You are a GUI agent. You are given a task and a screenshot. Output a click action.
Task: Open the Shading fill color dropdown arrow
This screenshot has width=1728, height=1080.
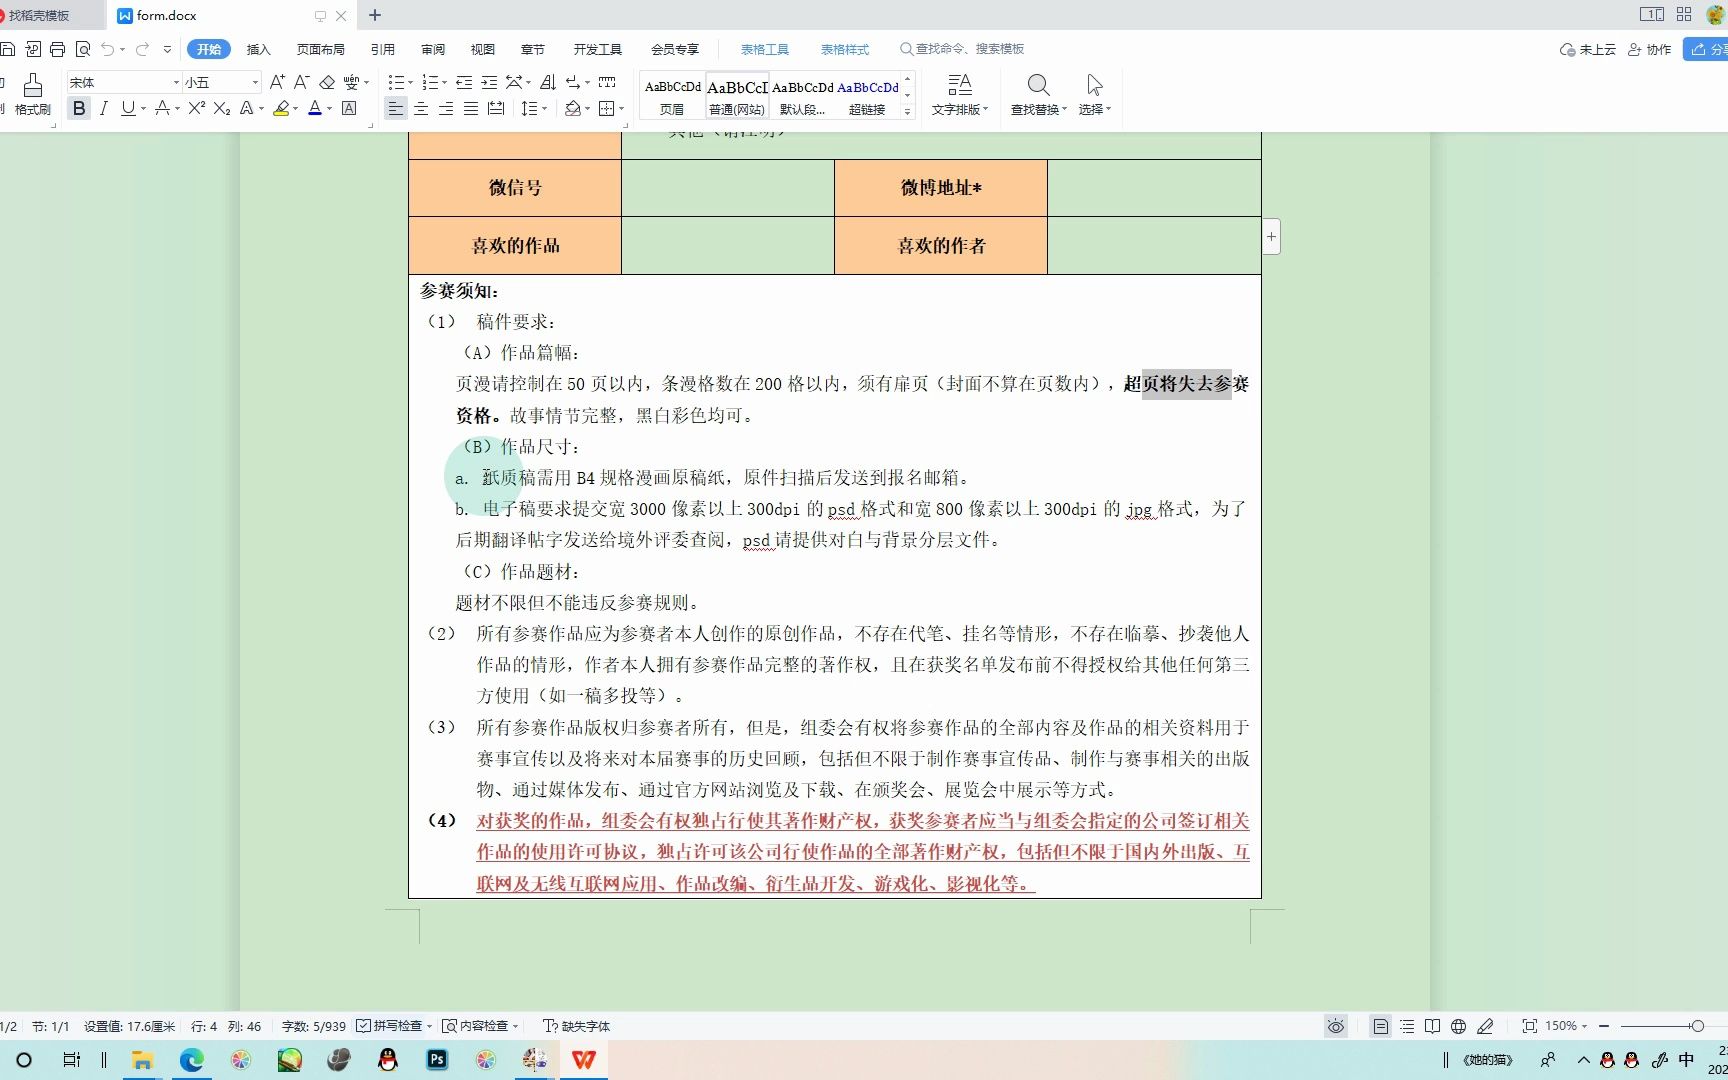[x=588, y=109]
